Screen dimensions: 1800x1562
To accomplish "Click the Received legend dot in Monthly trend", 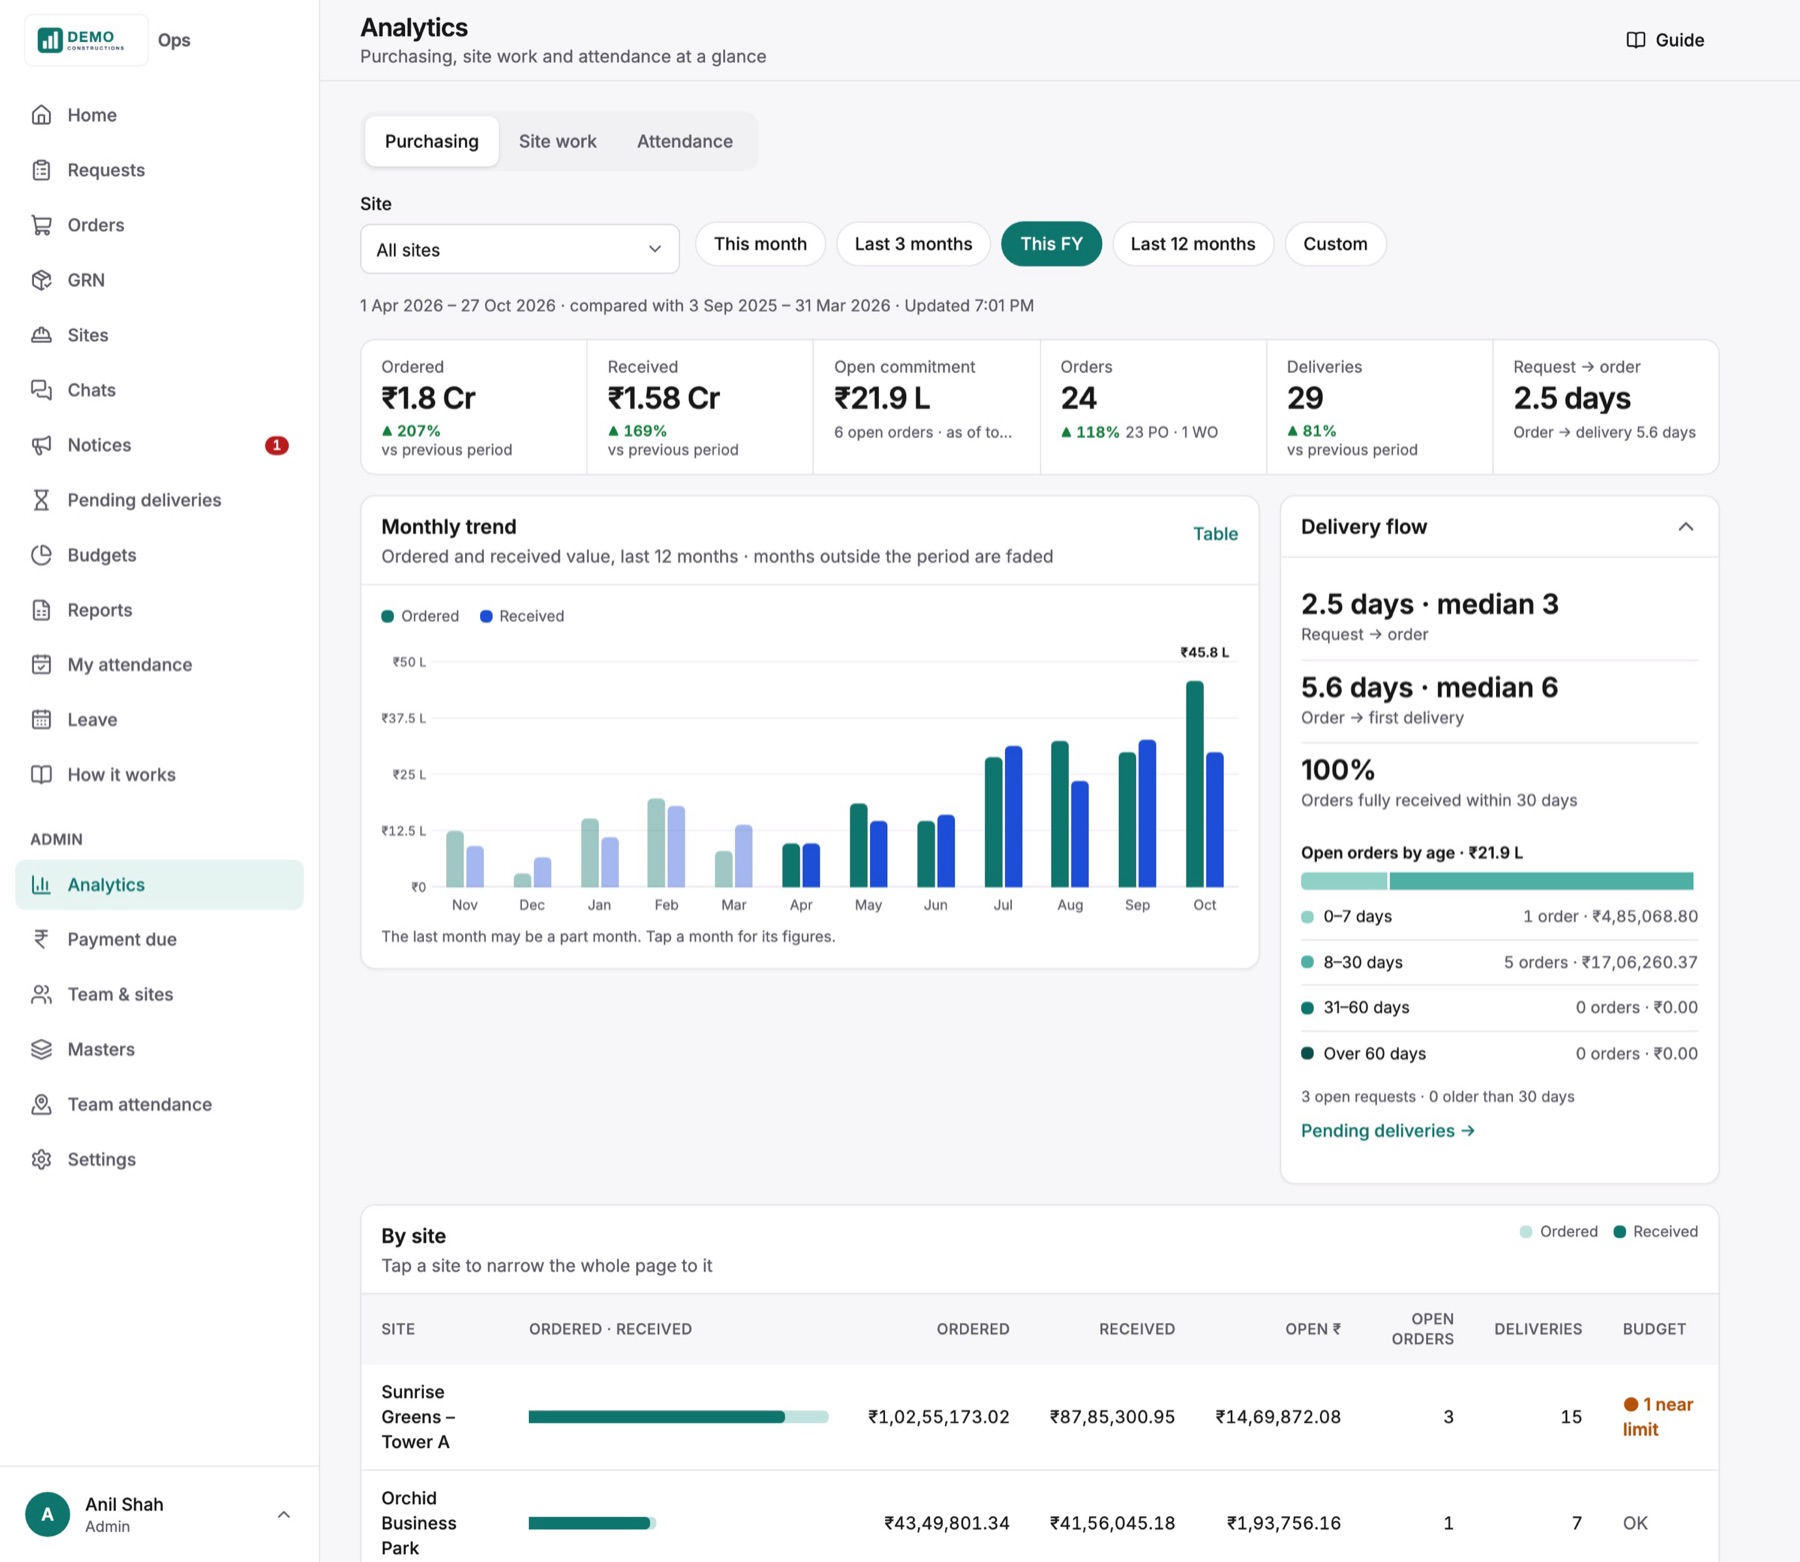I will click(486, 616).
